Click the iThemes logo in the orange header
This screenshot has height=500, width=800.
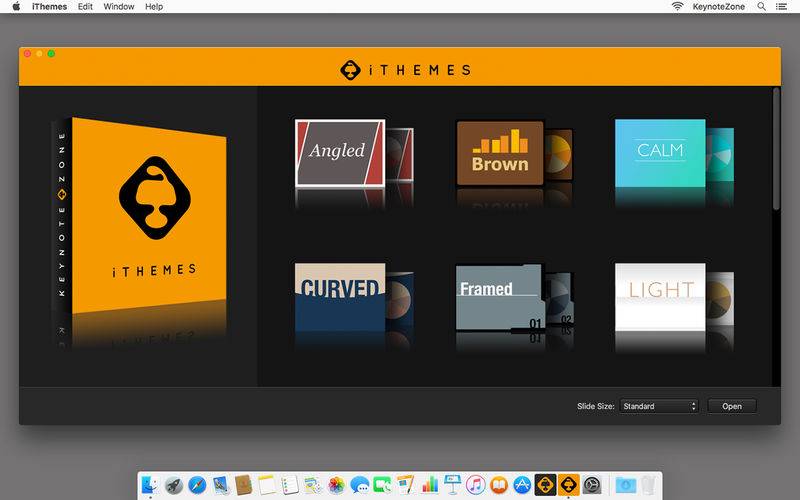pyautogui.click(x=406, y=70)
